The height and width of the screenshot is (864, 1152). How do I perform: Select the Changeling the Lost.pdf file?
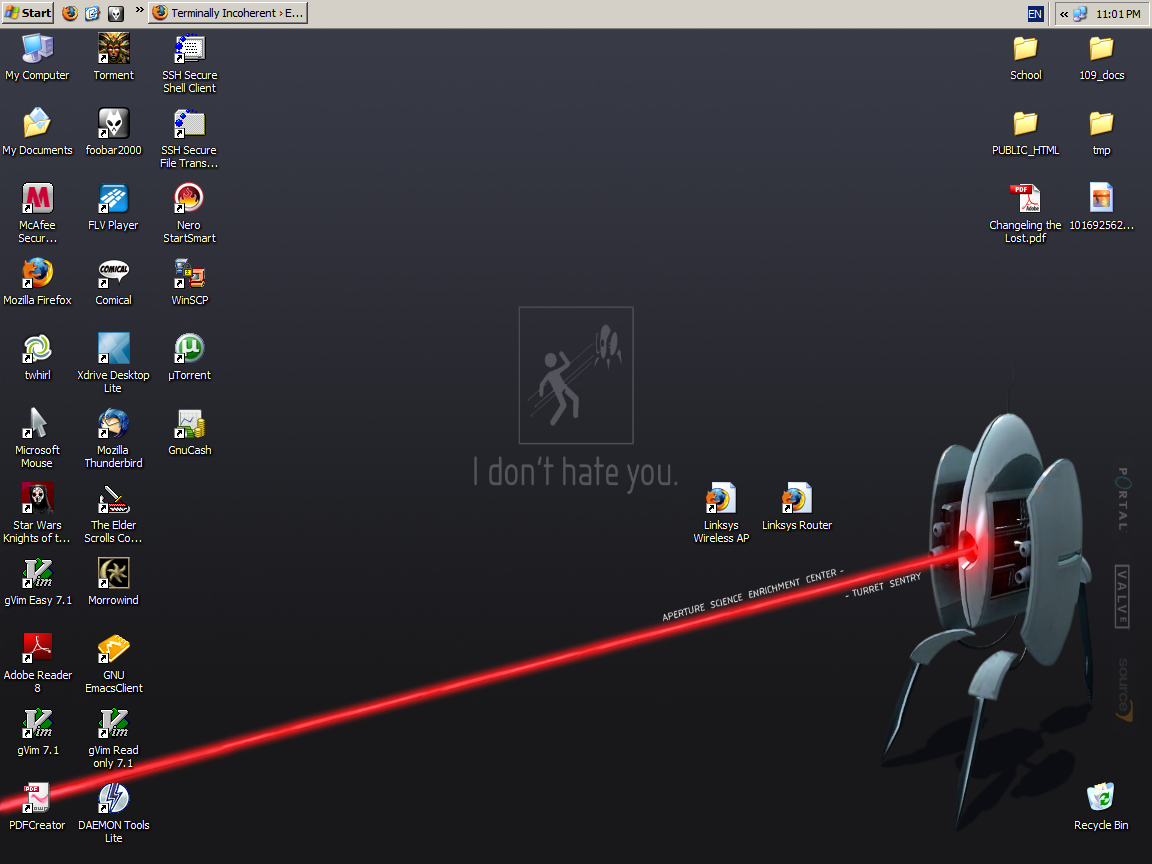pos(1025,199)
